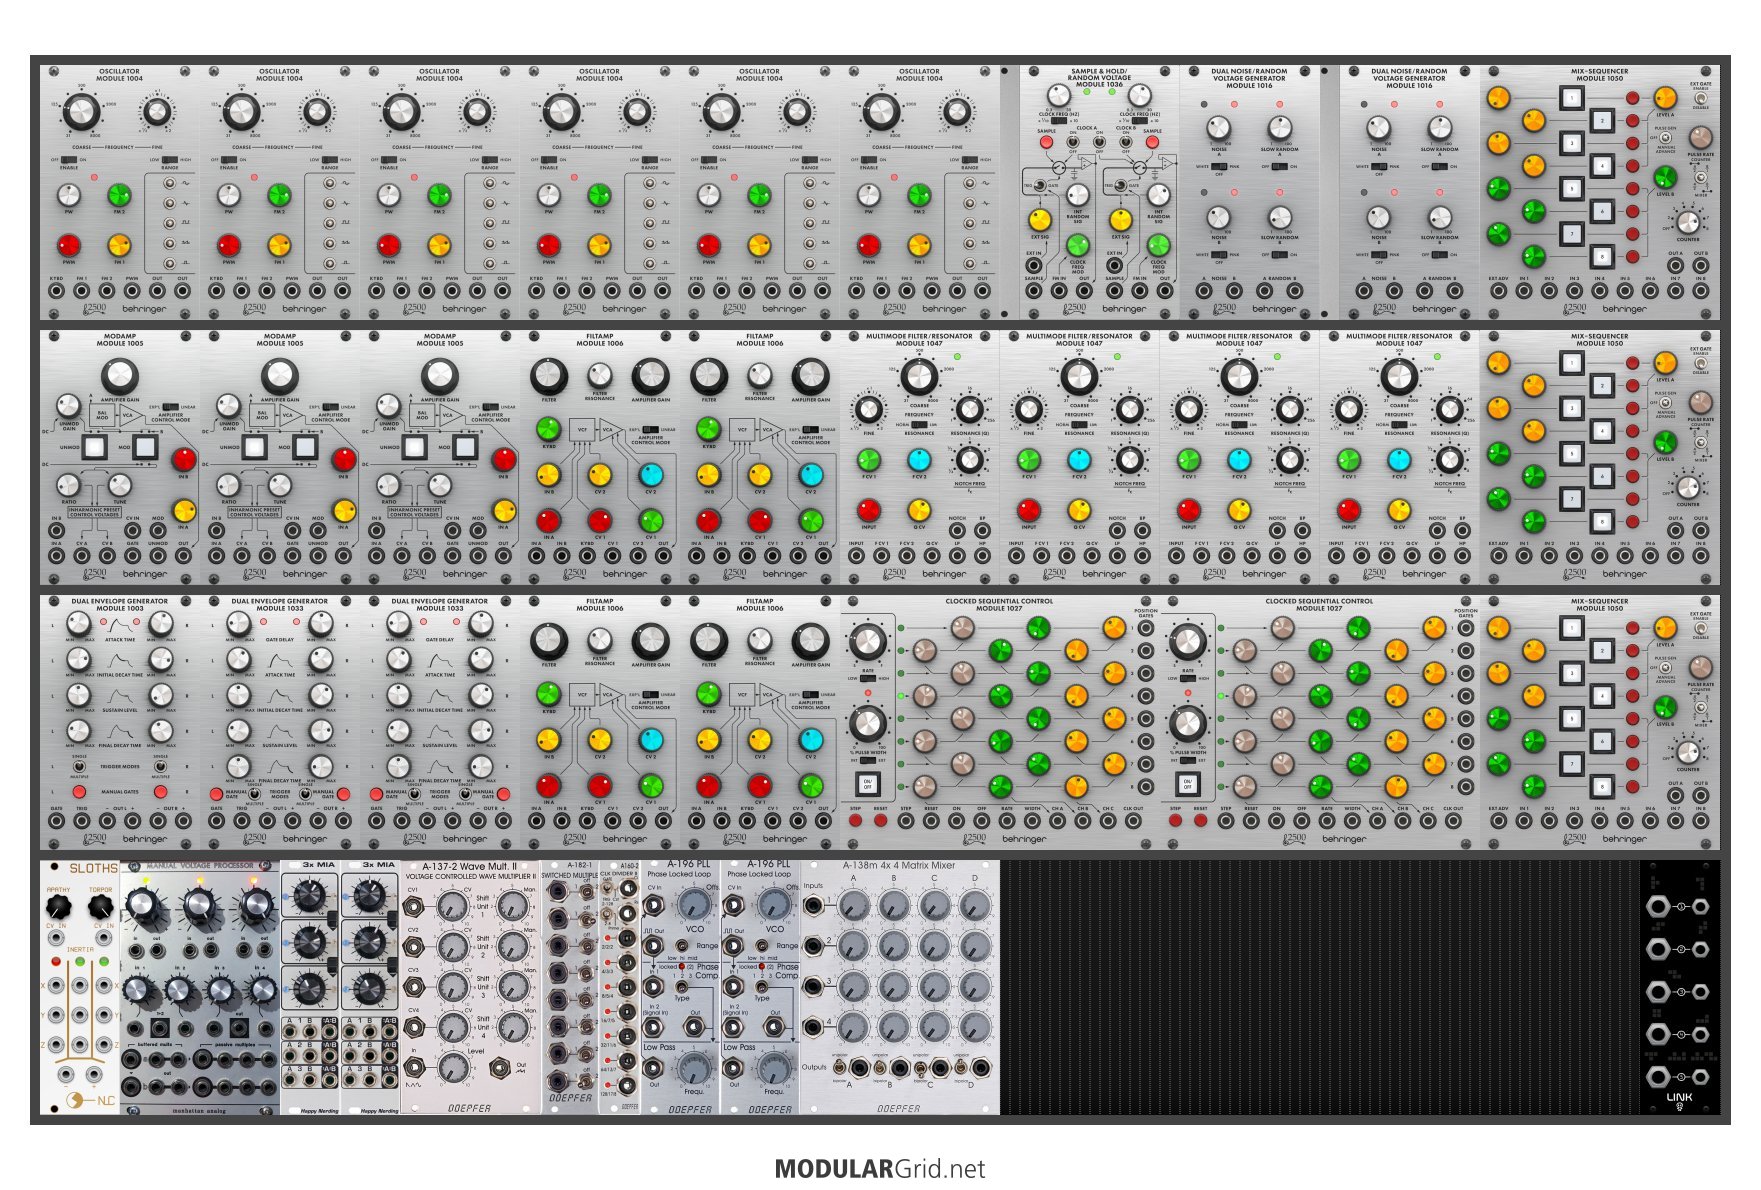Click Amplifier Gain knob on leftmost Modamp 1005

click(120, 377)
